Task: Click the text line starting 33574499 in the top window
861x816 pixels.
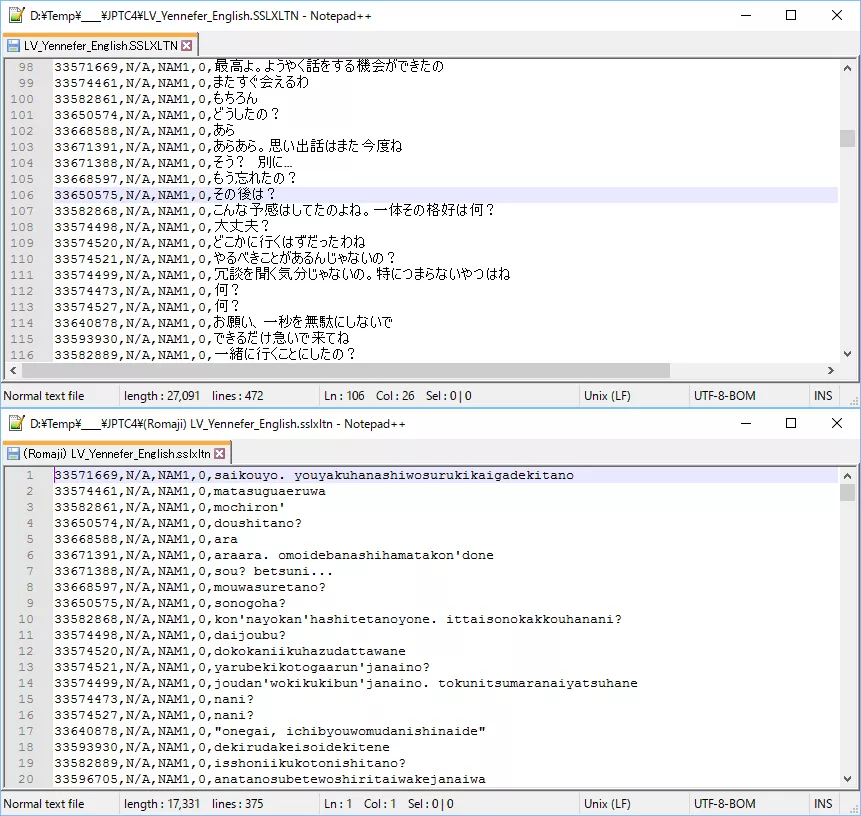Action: [282, 275]
